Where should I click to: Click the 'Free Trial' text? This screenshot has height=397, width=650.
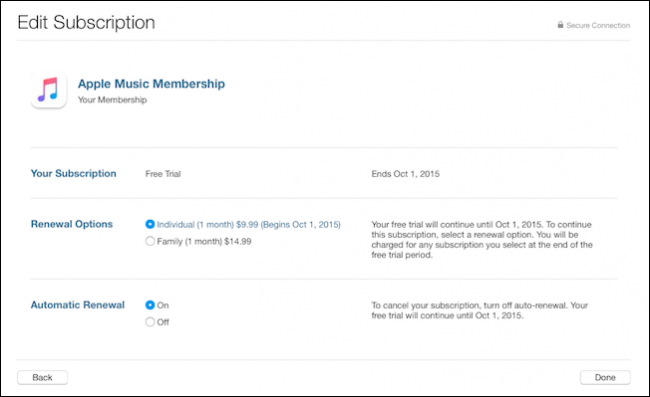tap(163, 174)
